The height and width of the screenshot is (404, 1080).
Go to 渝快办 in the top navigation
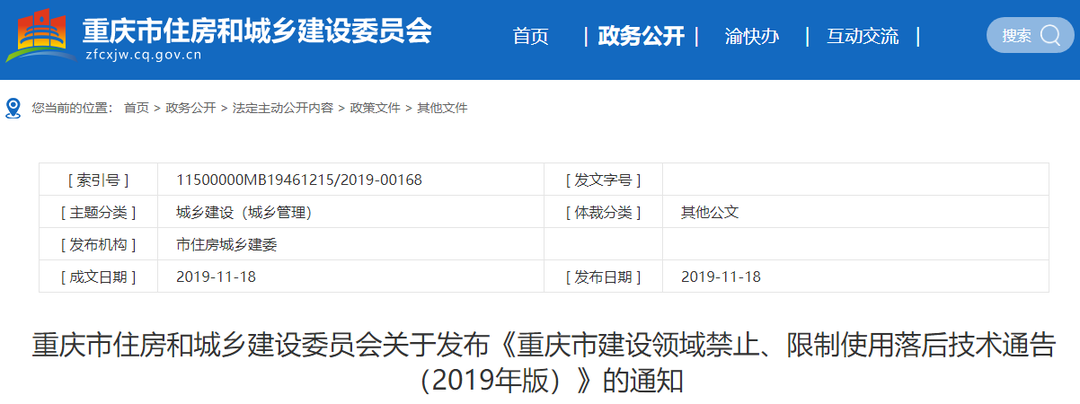pos(752,37)
